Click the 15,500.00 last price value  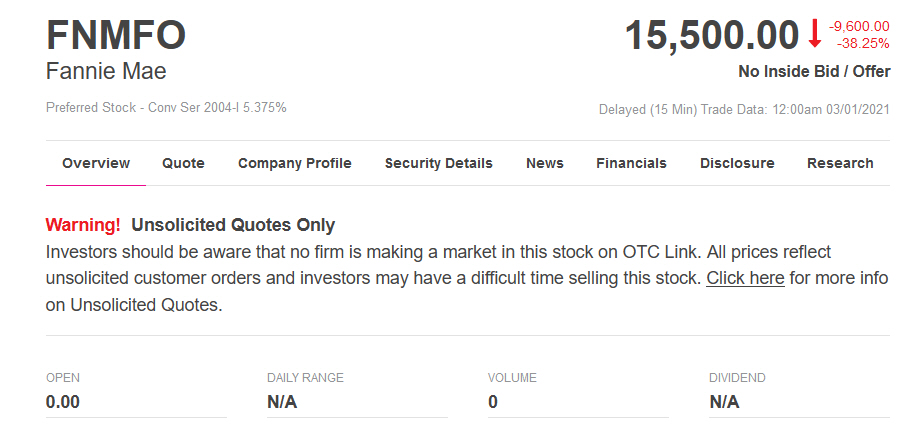[712, 36]
